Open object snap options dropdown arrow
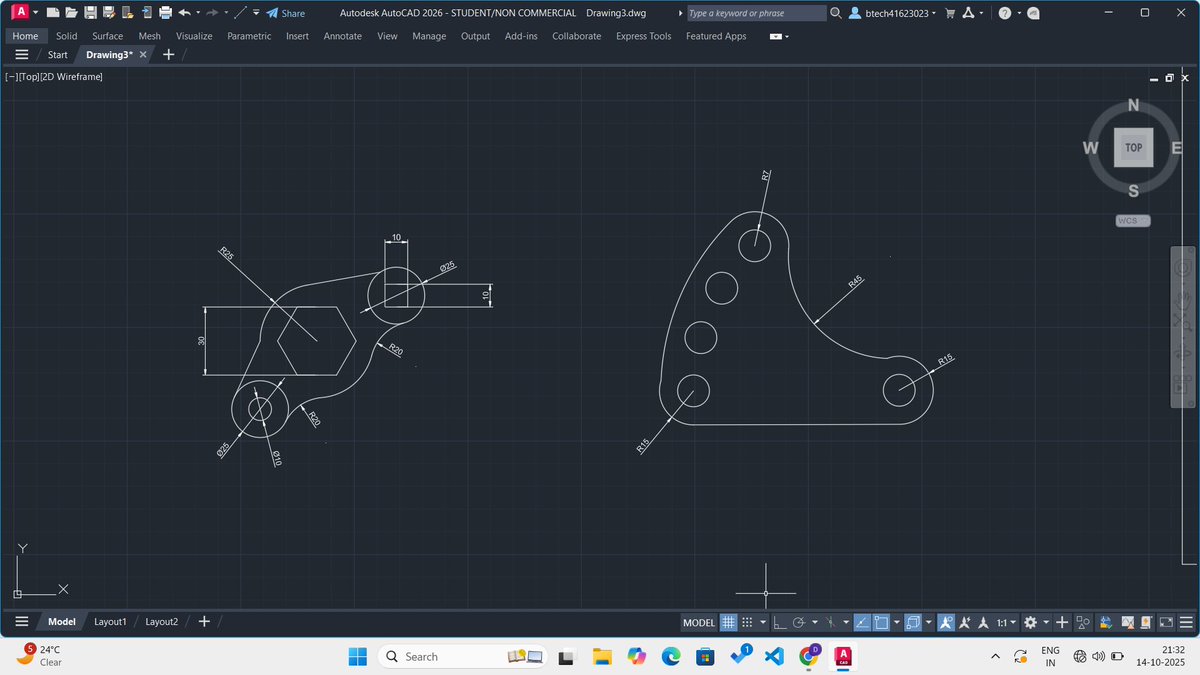Viewport: 1200px width, 675px height. [x=897, y=622]
